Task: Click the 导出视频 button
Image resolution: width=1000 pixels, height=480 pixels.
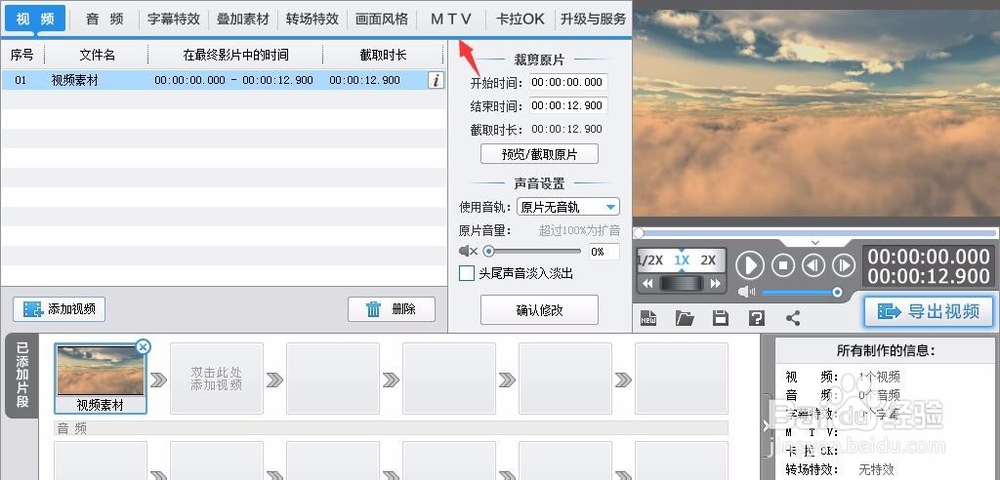Action: pos(929,311)
